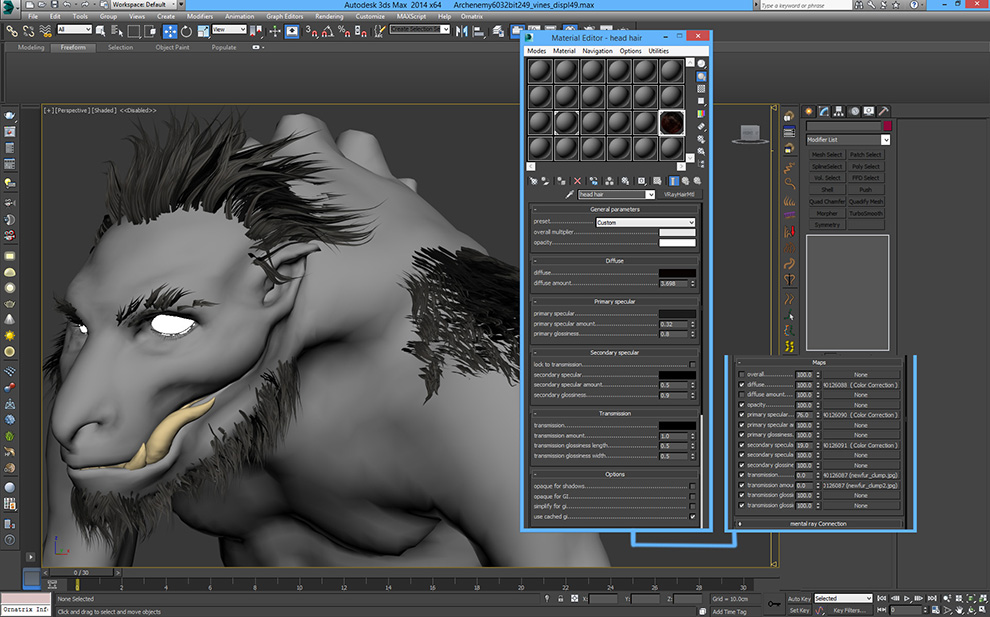This screenshot has width=990, height=617.
Task: Expand the preset Custom dropdown
Action: [x=645, y=222]
